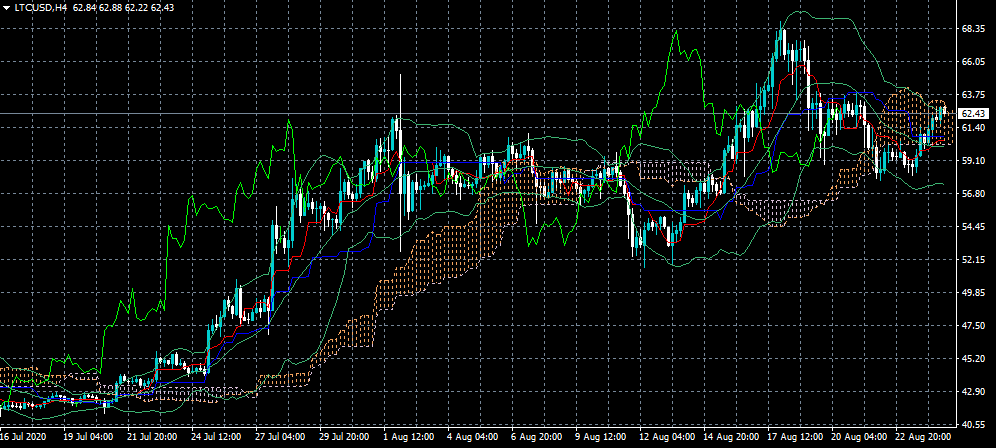The width and height of the screenshot is (996, 448).
Task: Click the 49.85 price axis label
Action: point(972,293)
